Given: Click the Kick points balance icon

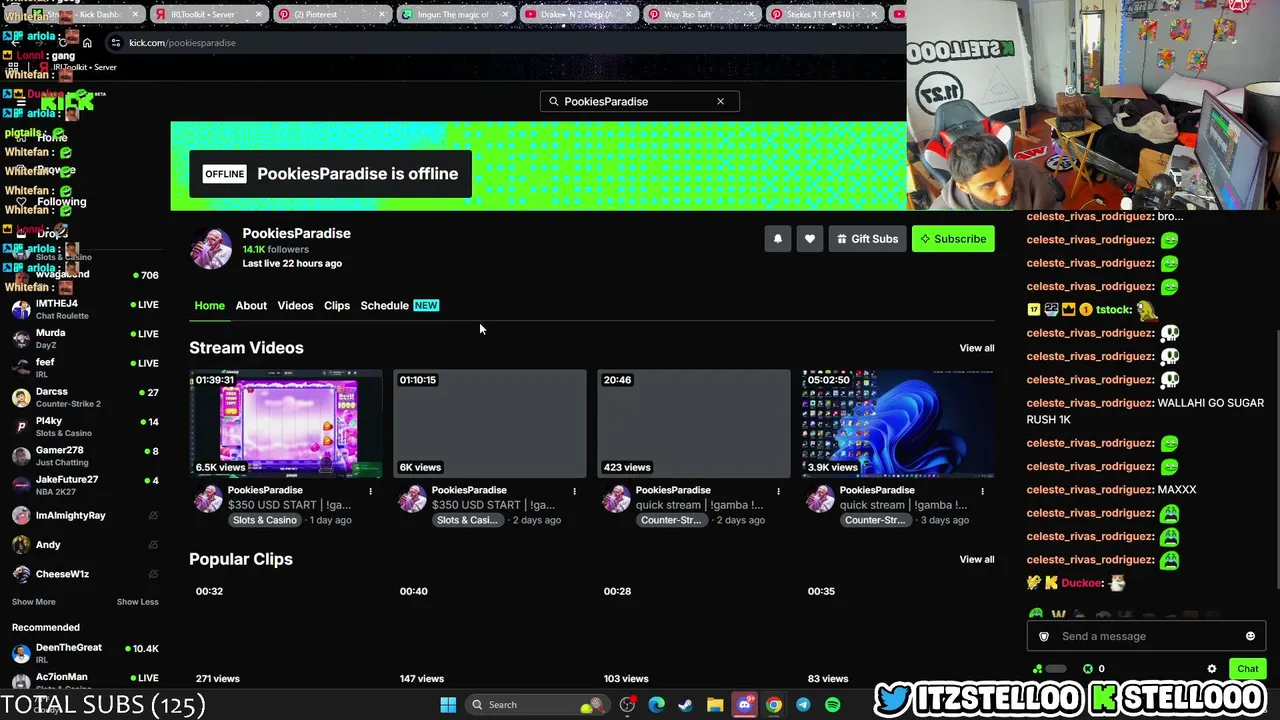Looking at the screenshot, I should (1088, 669).
